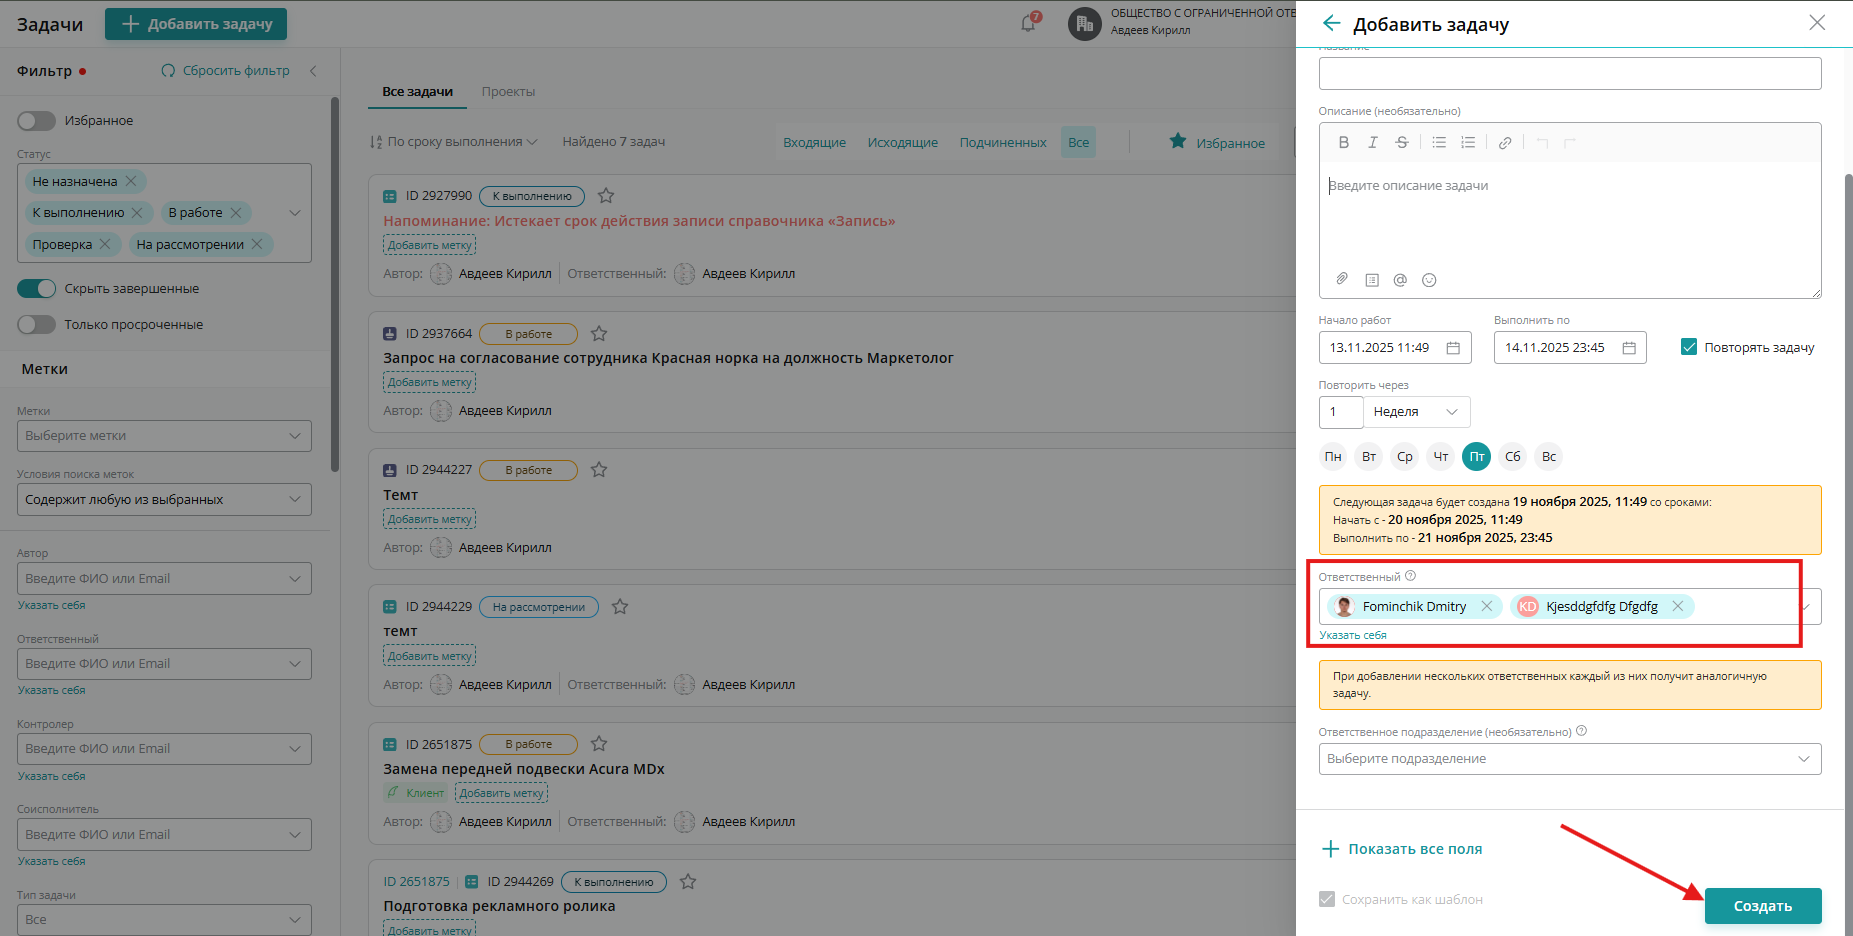Insert a numbered list in description

click(1468, 143)
